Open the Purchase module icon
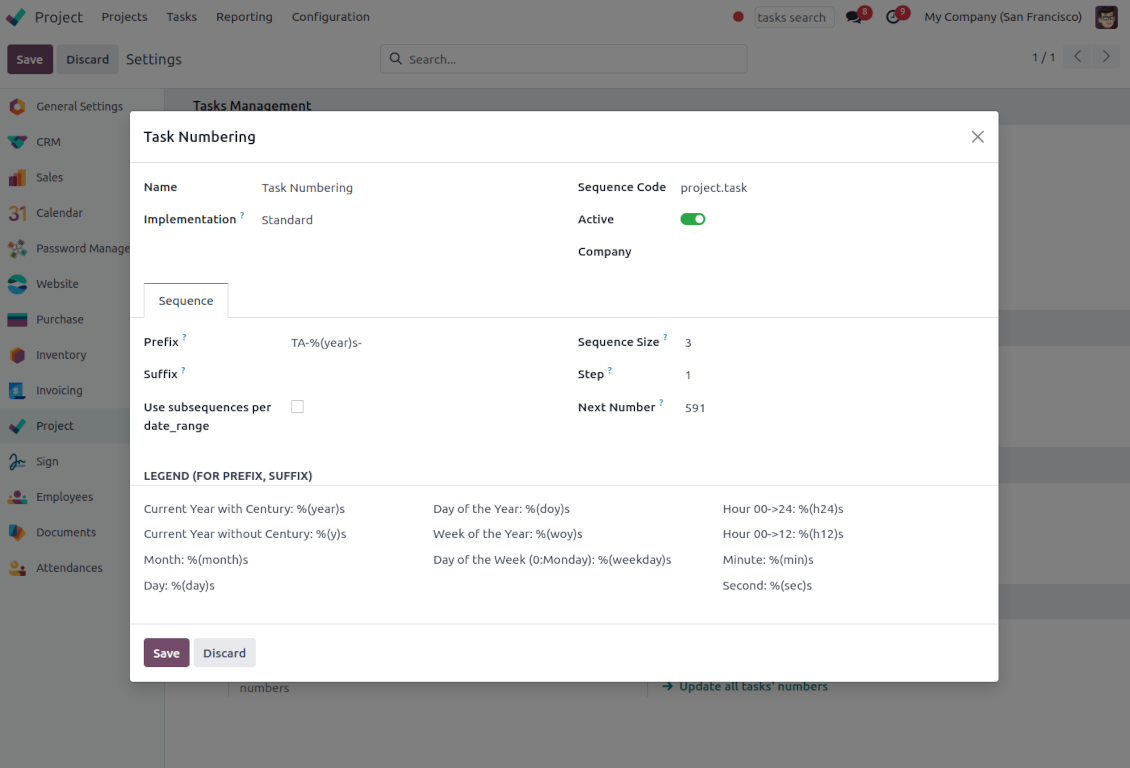Viewport: 1130px width, 768px height. (x=17, y=319)
